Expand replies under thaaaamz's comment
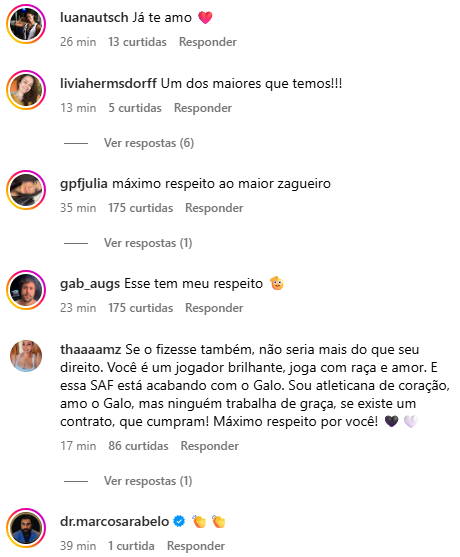 pos(148,481)
